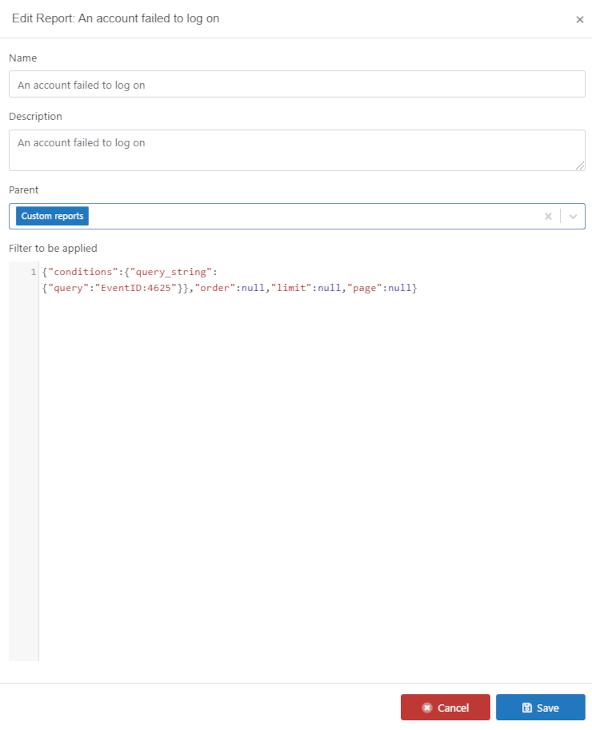The image size is (592, 730).
Task: Click the "page" key in filter JSON
Action: (364, 288)
